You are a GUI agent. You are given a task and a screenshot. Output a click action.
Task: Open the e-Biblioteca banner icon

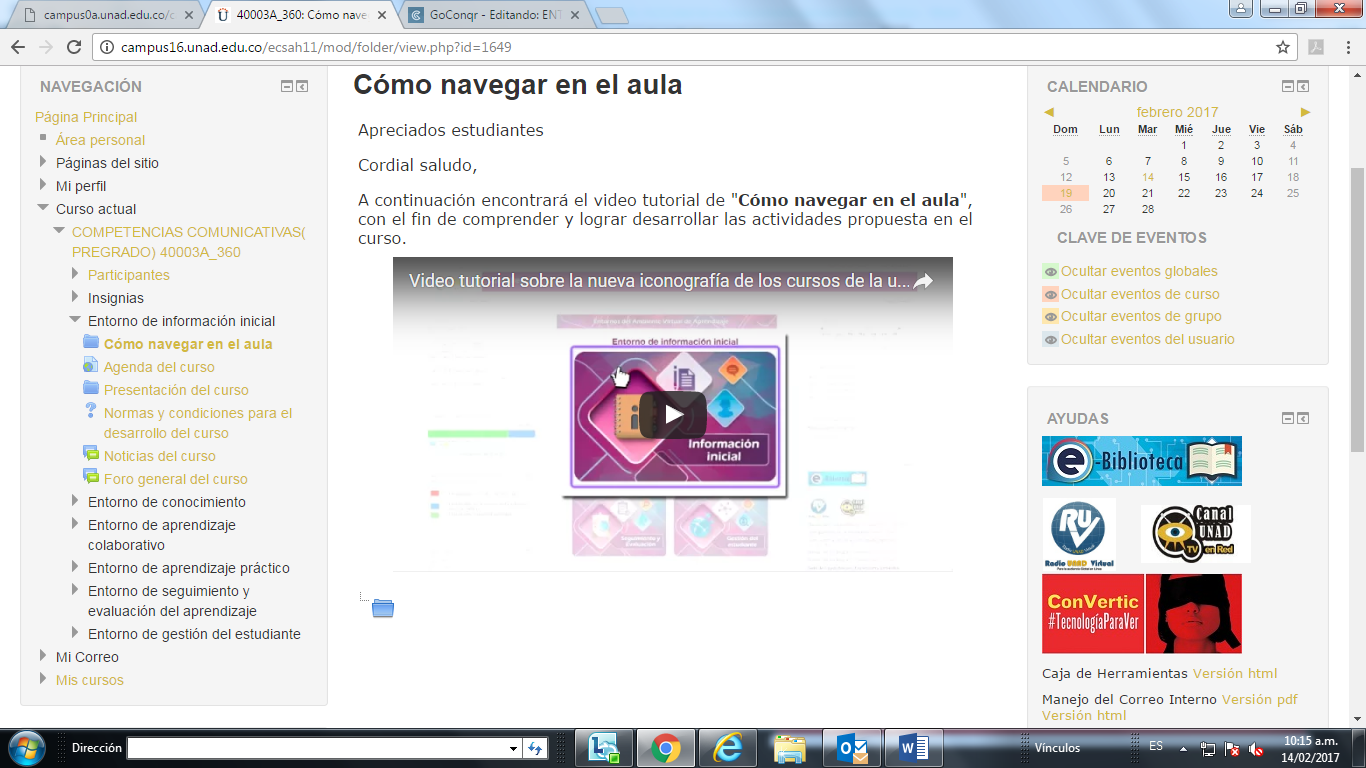[x=1141, y=461]
